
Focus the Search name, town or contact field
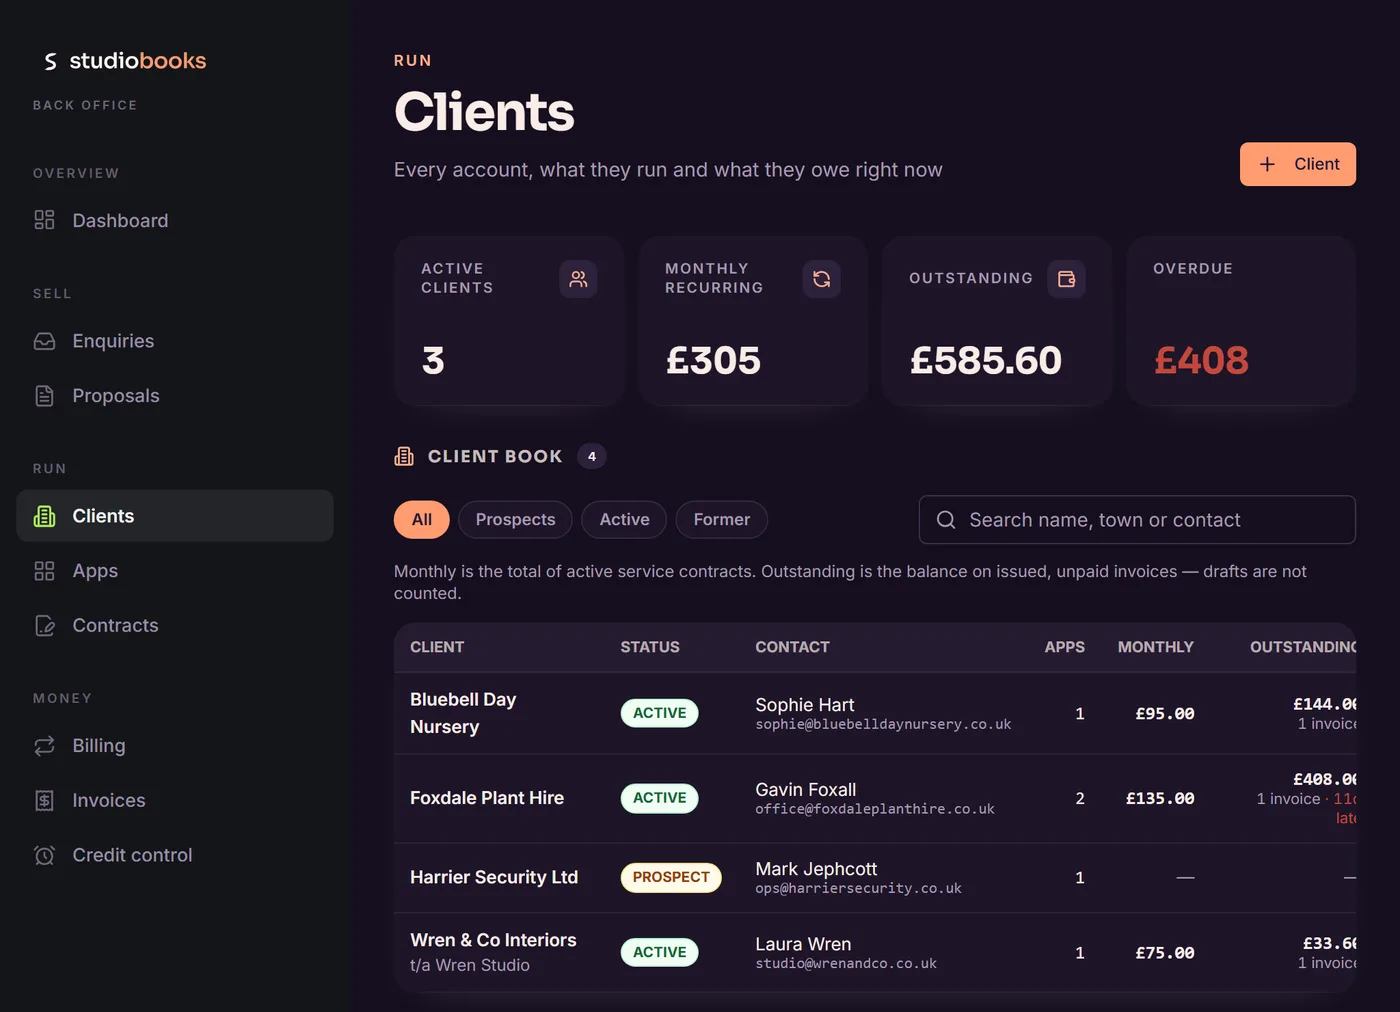pos(1137,520)
